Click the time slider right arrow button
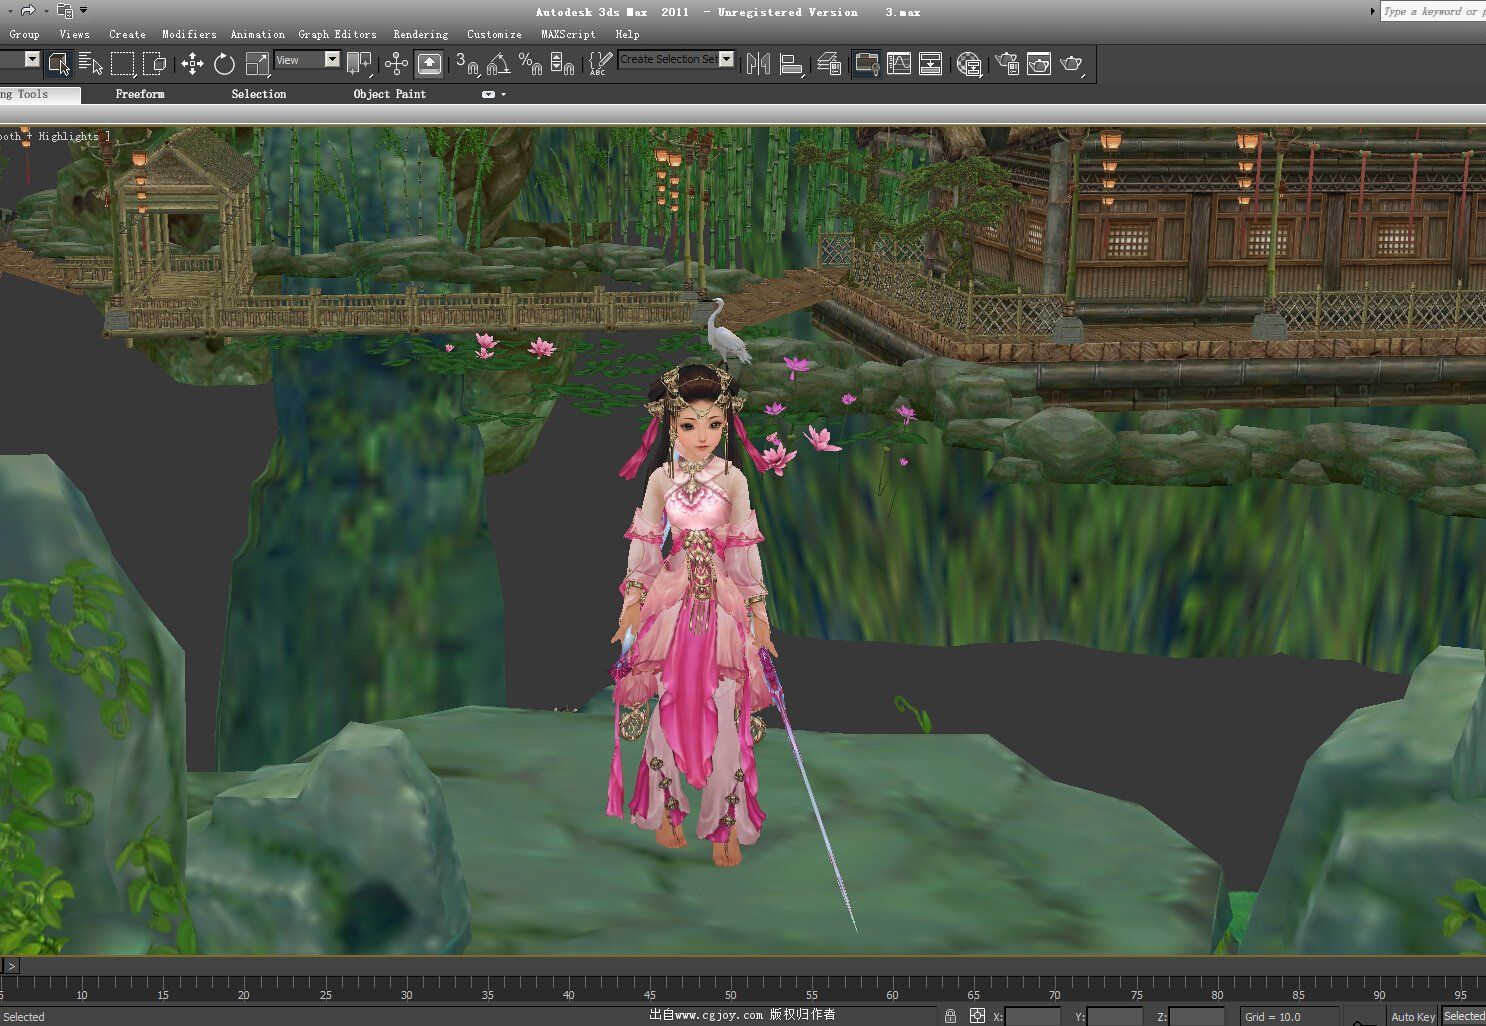 (11, 966)
